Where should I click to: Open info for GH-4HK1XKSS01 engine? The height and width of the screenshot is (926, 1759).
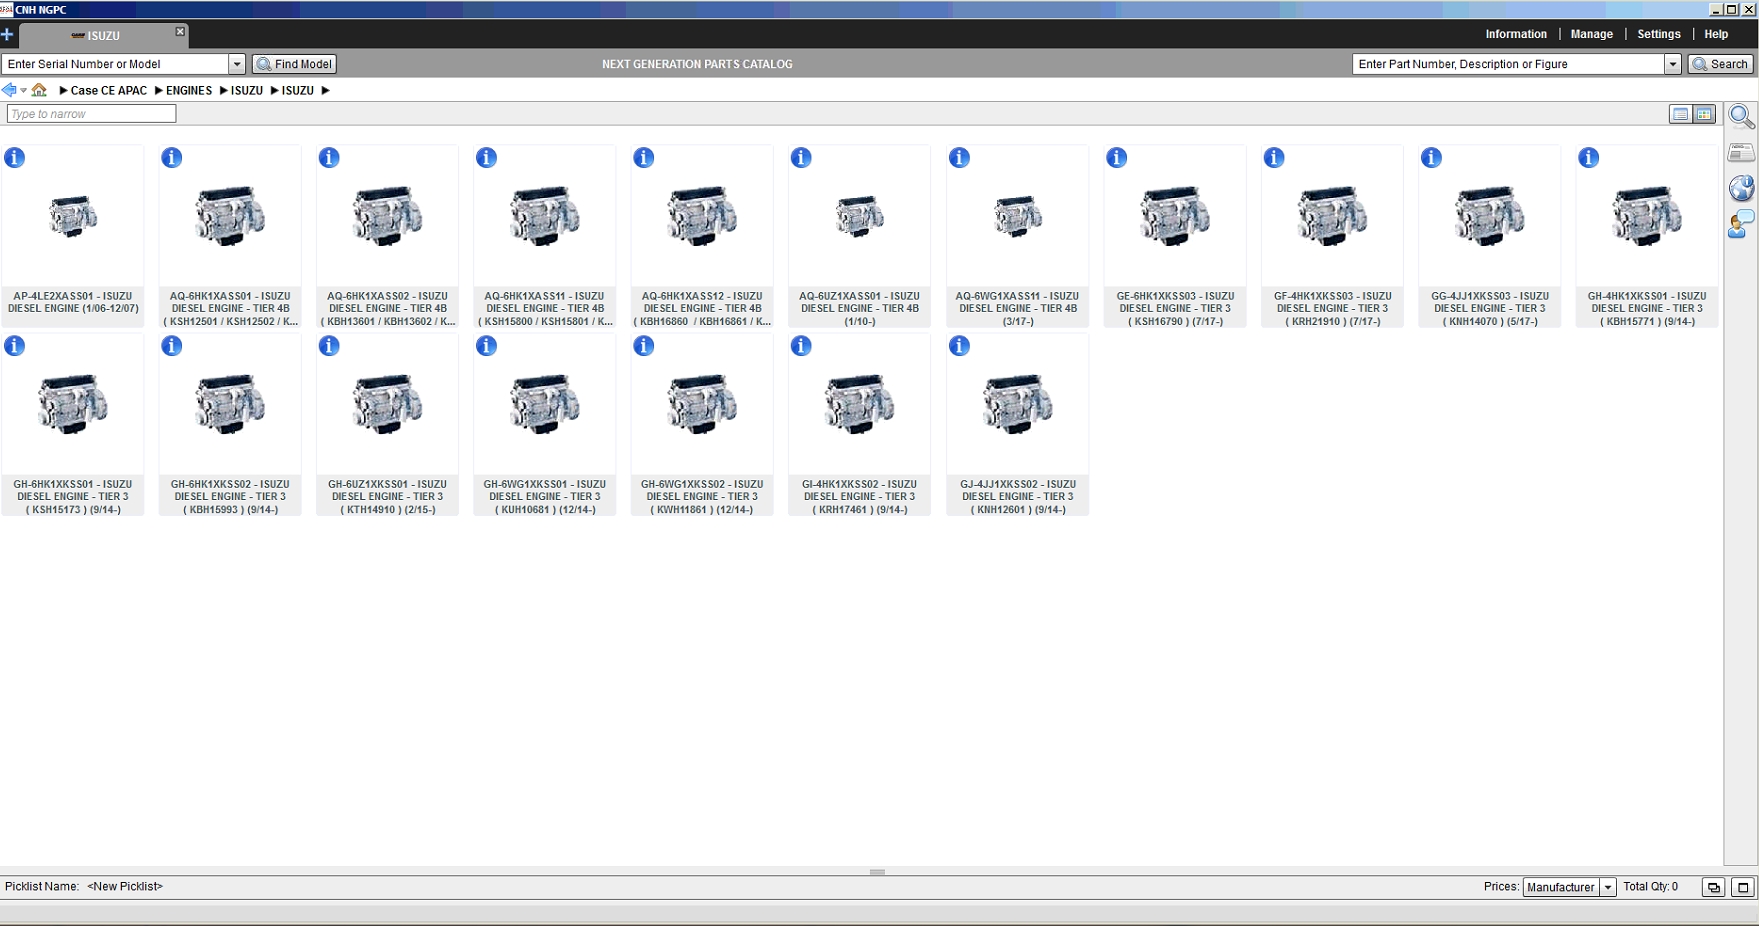click(x=1589, y=158)
